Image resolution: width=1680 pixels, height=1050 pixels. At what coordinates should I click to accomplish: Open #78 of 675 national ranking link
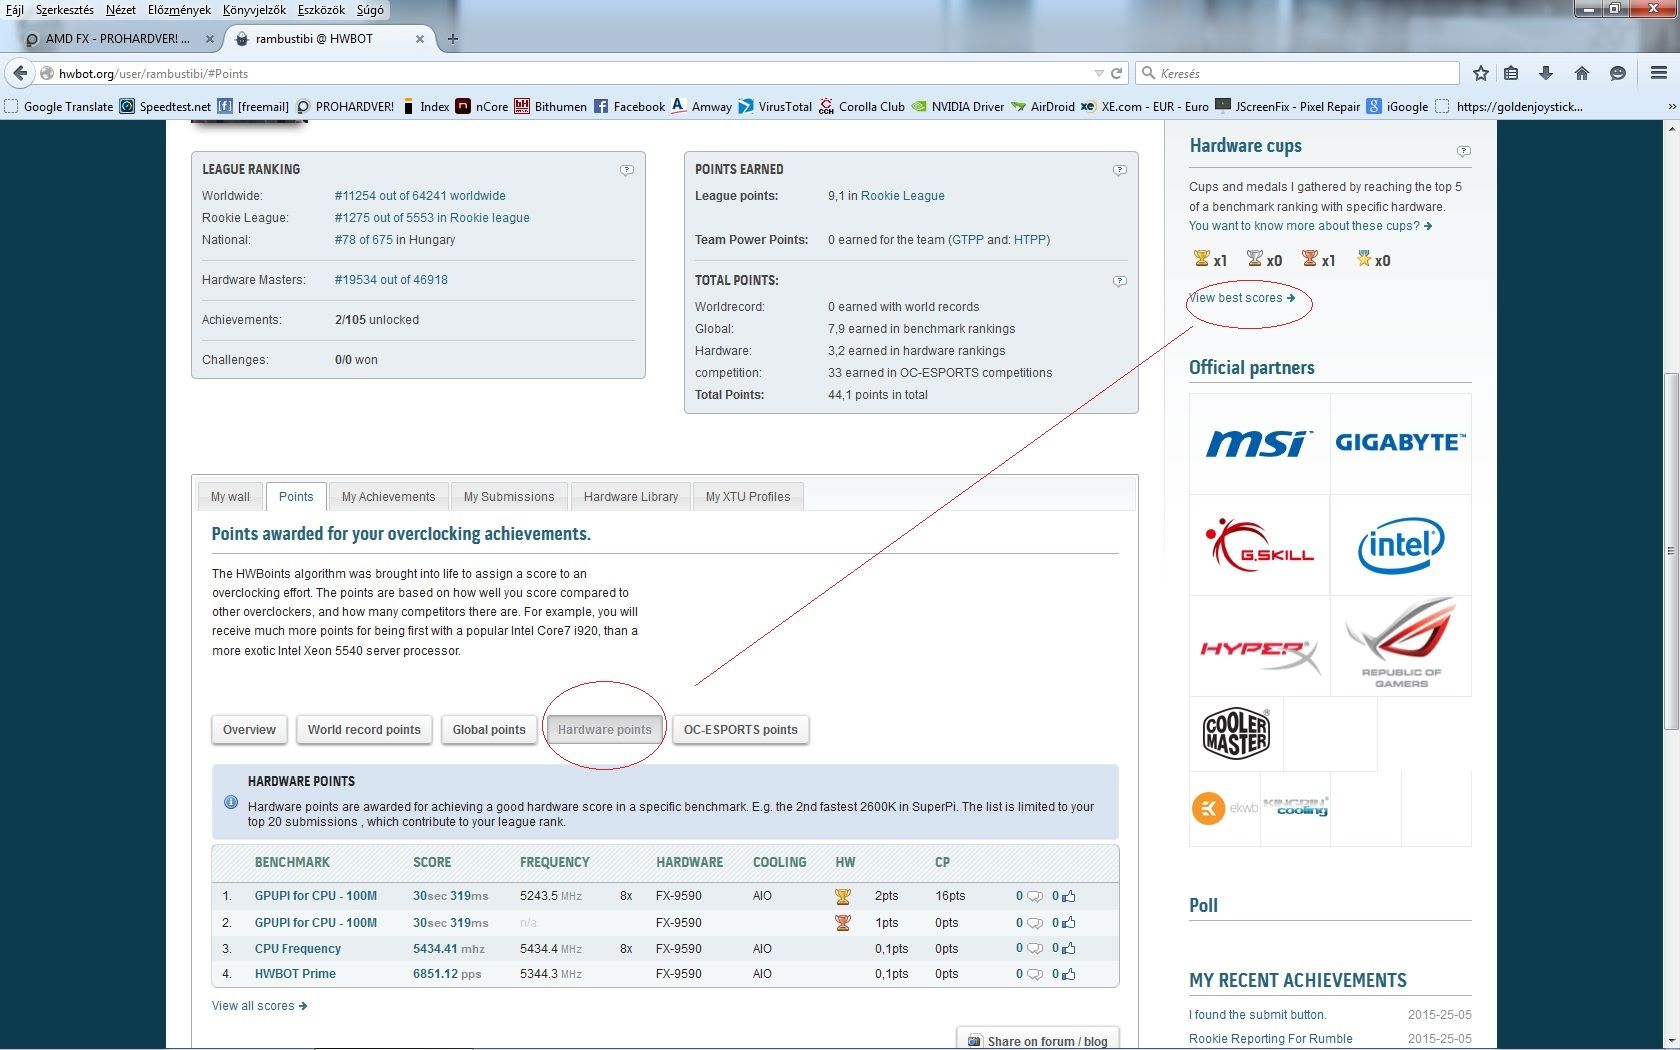(x=363, y=240)
